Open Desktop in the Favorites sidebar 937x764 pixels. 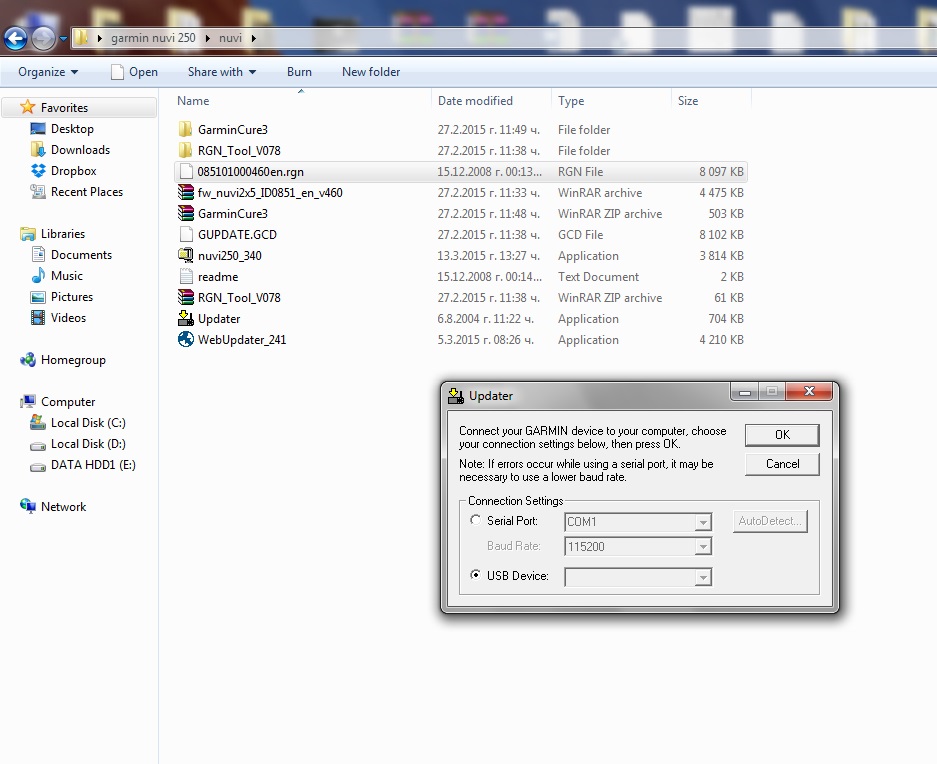pos(72,129)
